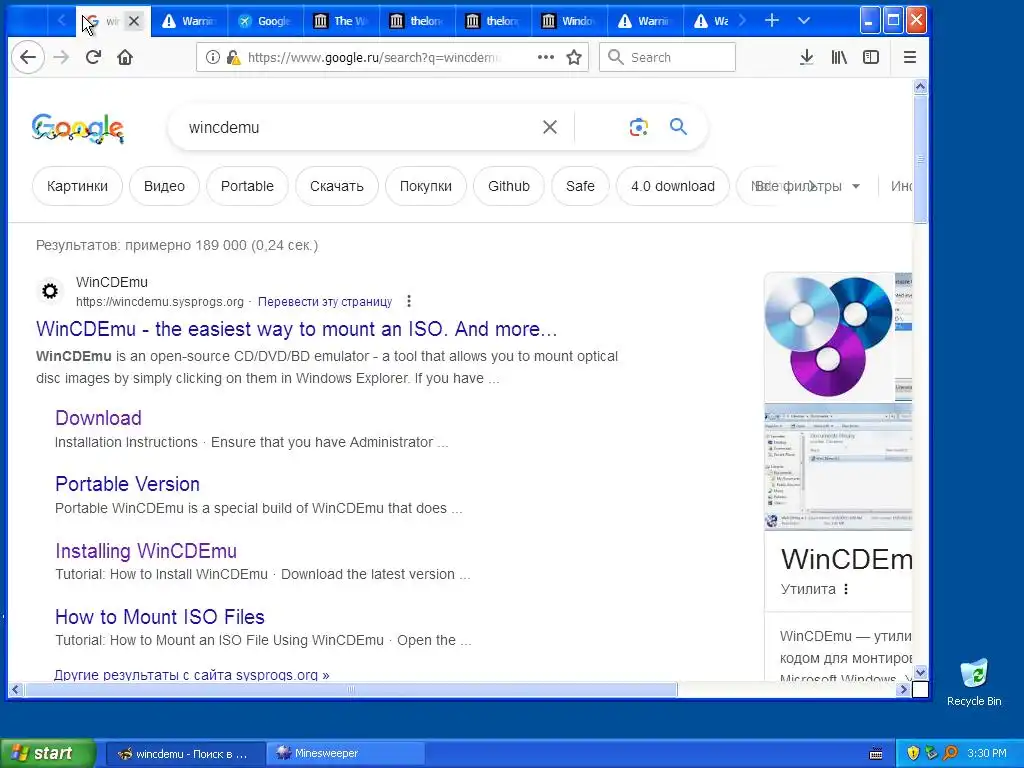Open the Portable Version sitelink
Screen dimensions: 1024x768
127,484
